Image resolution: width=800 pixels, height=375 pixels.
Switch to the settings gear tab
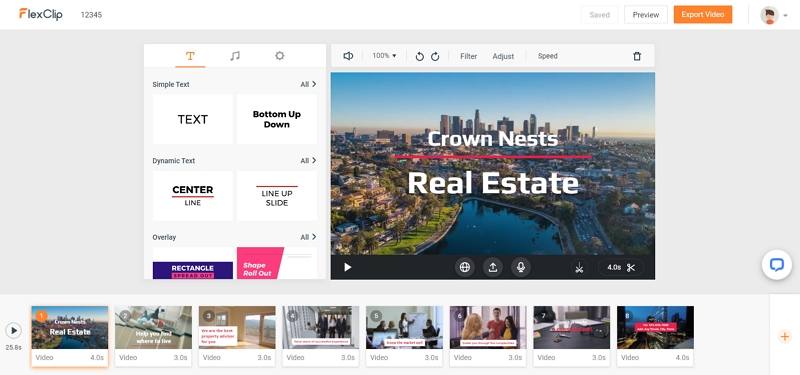click(280, 56)
